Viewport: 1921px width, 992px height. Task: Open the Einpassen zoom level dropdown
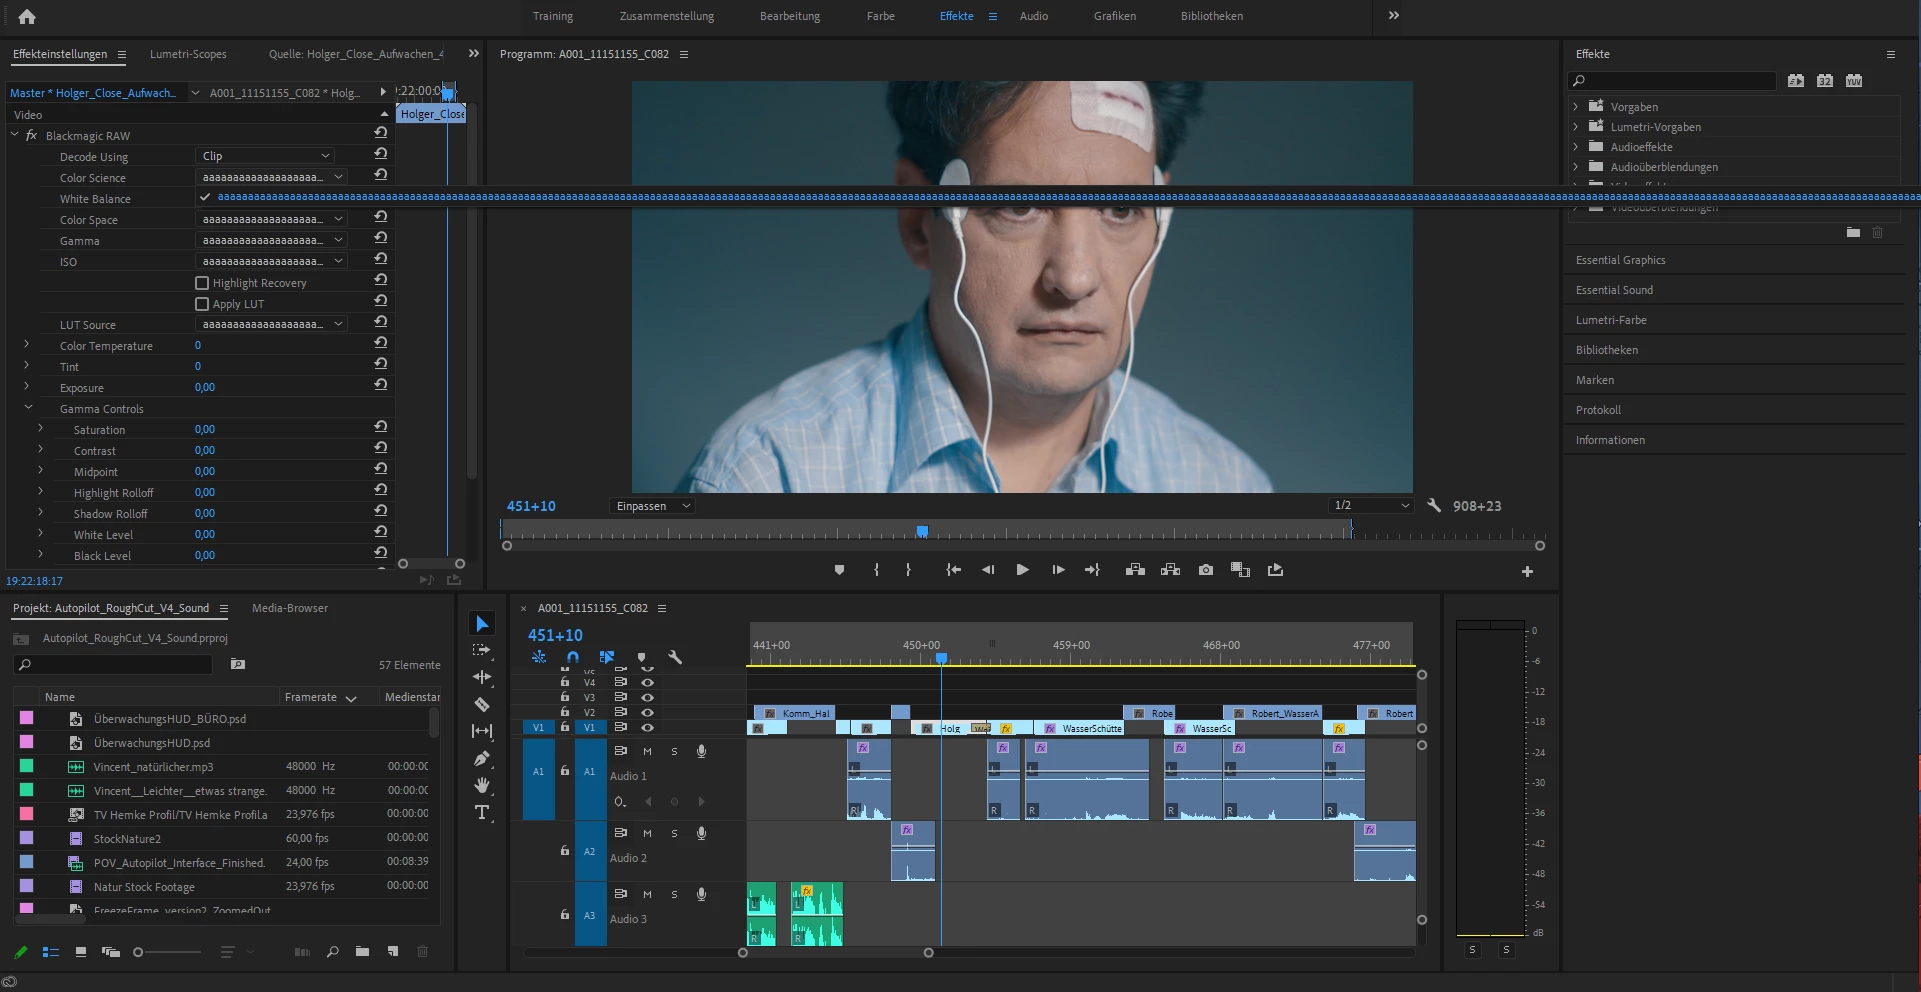click(x=653, y=506)
